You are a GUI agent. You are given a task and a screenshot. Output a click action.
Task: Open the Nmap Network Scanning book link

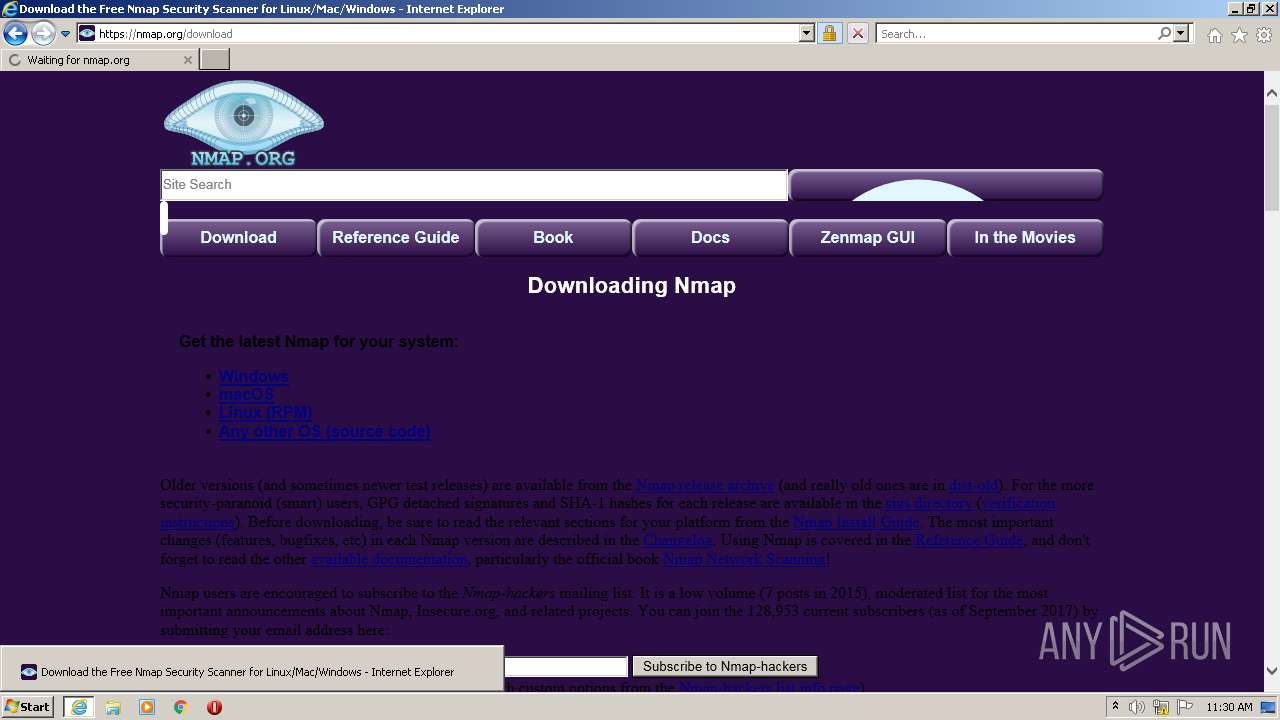point(744,559)
